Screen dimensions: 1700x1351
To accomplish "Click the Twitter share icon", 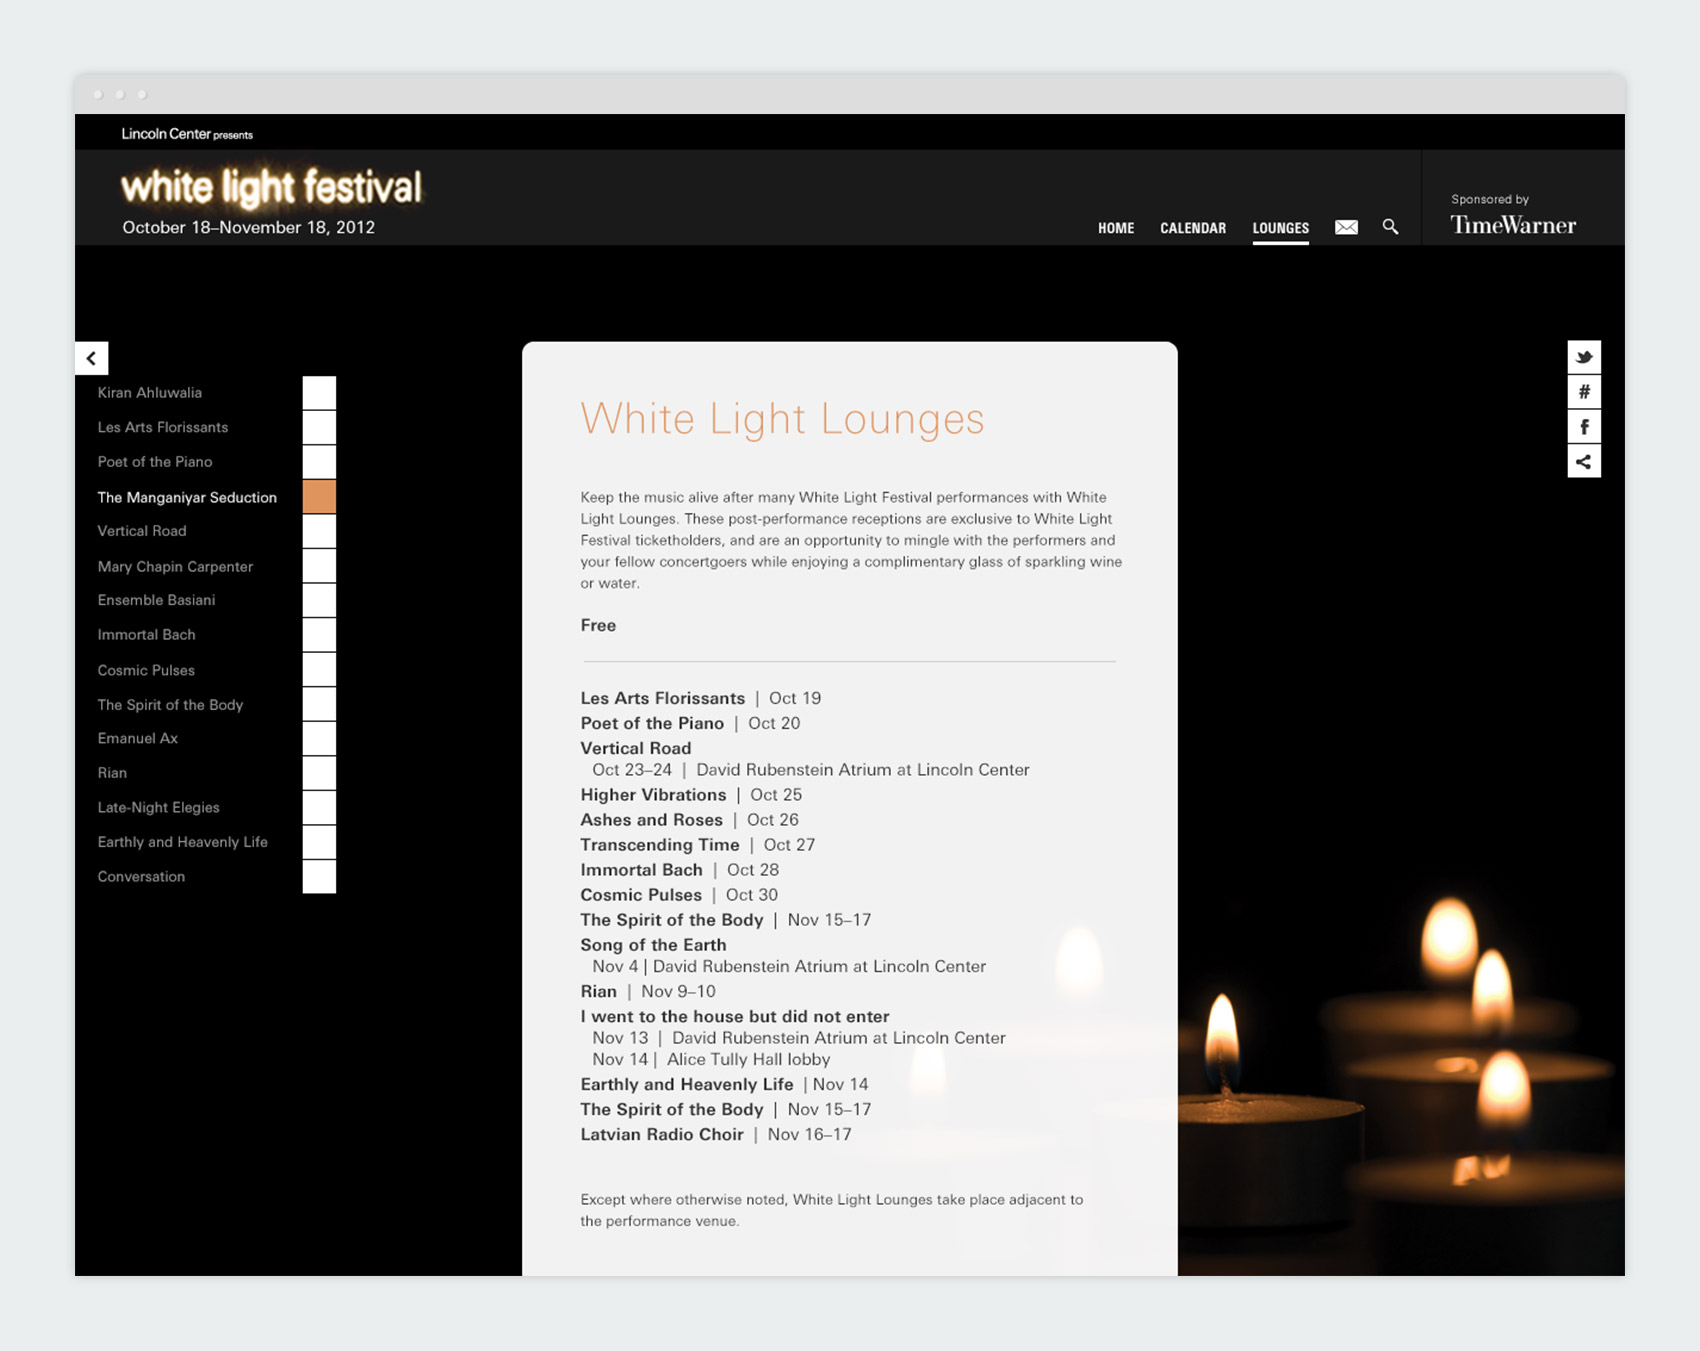I will tap(1584, 357).
